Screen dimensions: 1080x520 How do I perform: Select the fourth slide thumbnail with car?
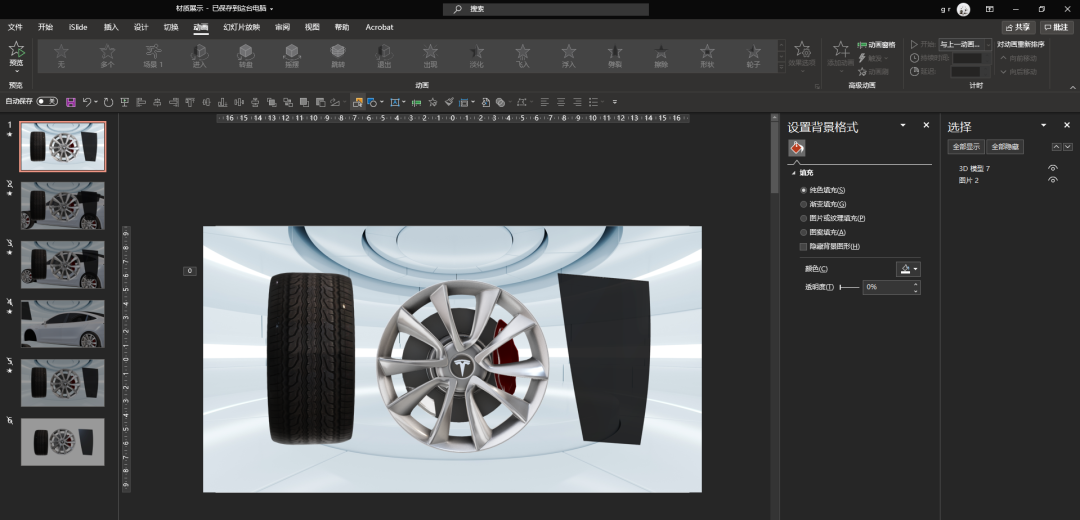pyautogui.click(x=62, y=323)
